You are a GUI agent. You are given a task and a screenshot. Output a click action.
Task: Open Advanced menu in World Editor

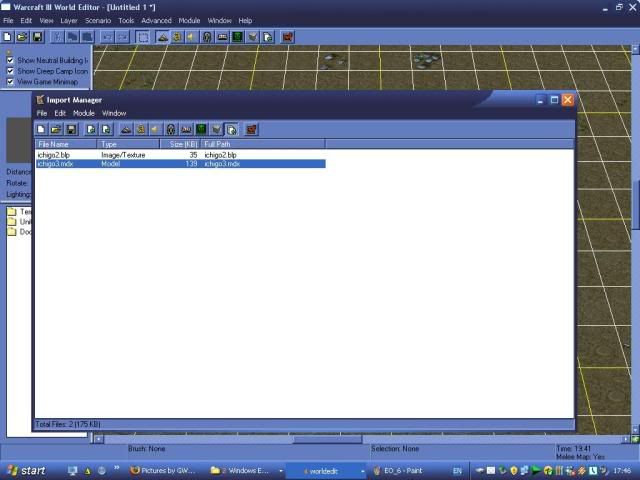coord(156,20)
